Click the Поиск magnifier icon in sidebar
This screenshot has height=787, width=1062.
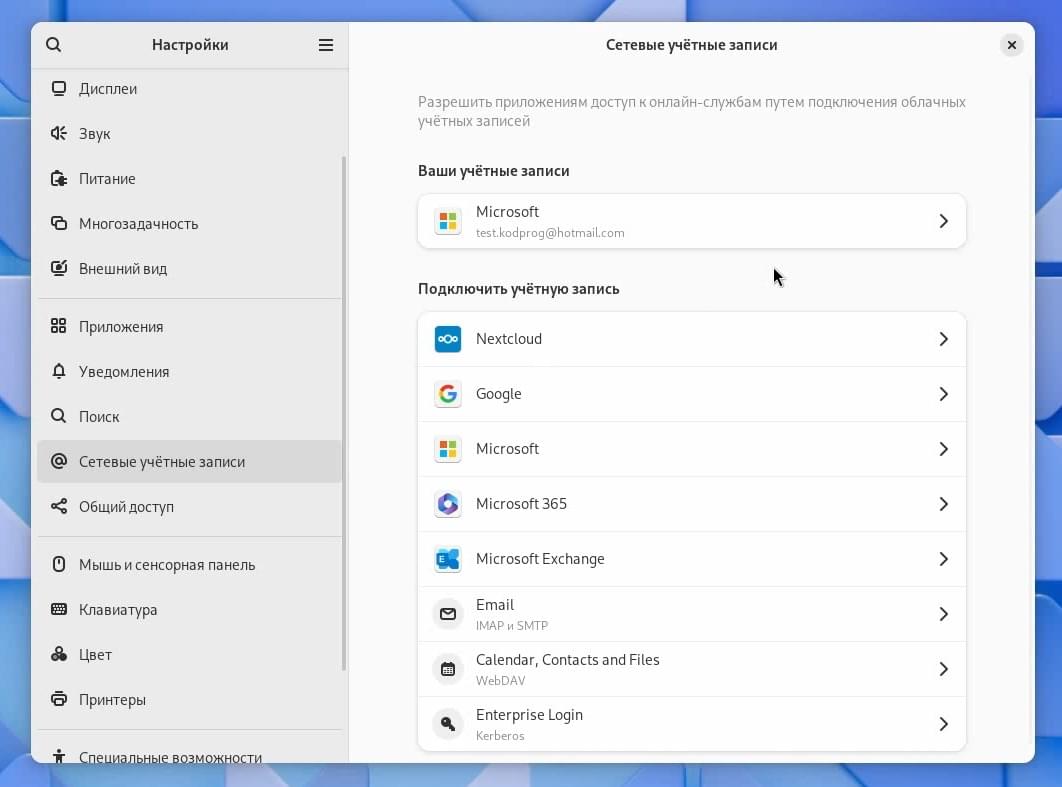59,416
